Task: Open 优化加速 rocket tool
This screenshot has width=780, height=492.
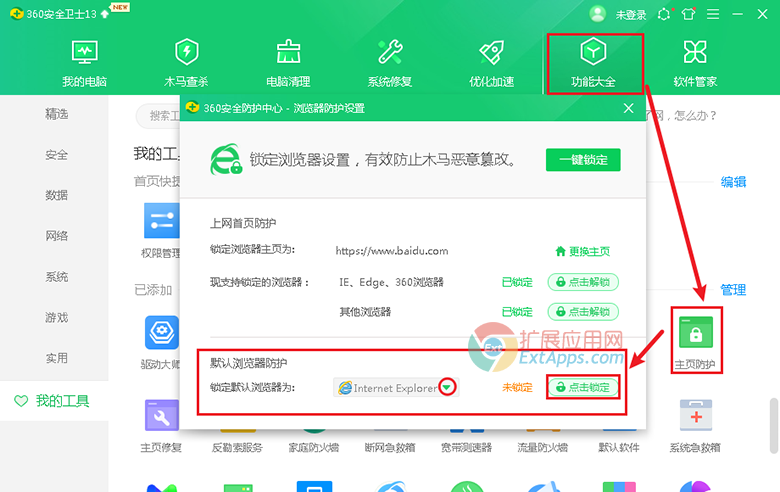Action: click(491, 64)
